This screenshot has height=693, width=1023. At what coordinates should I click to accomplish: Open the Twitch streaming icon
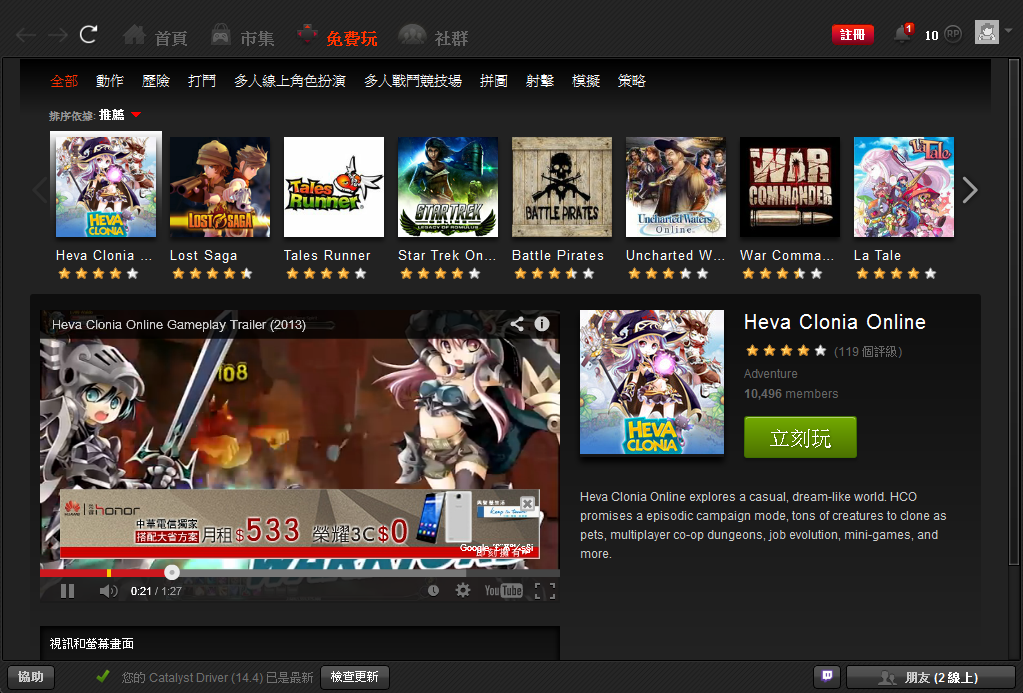tap(827, 677)
